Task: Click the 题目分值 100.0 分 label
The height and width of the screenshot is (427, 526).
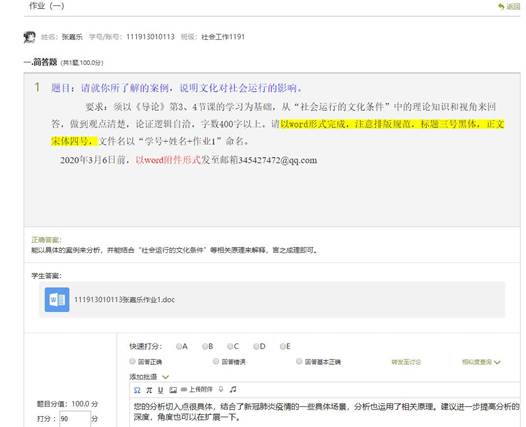Action: 67,404
